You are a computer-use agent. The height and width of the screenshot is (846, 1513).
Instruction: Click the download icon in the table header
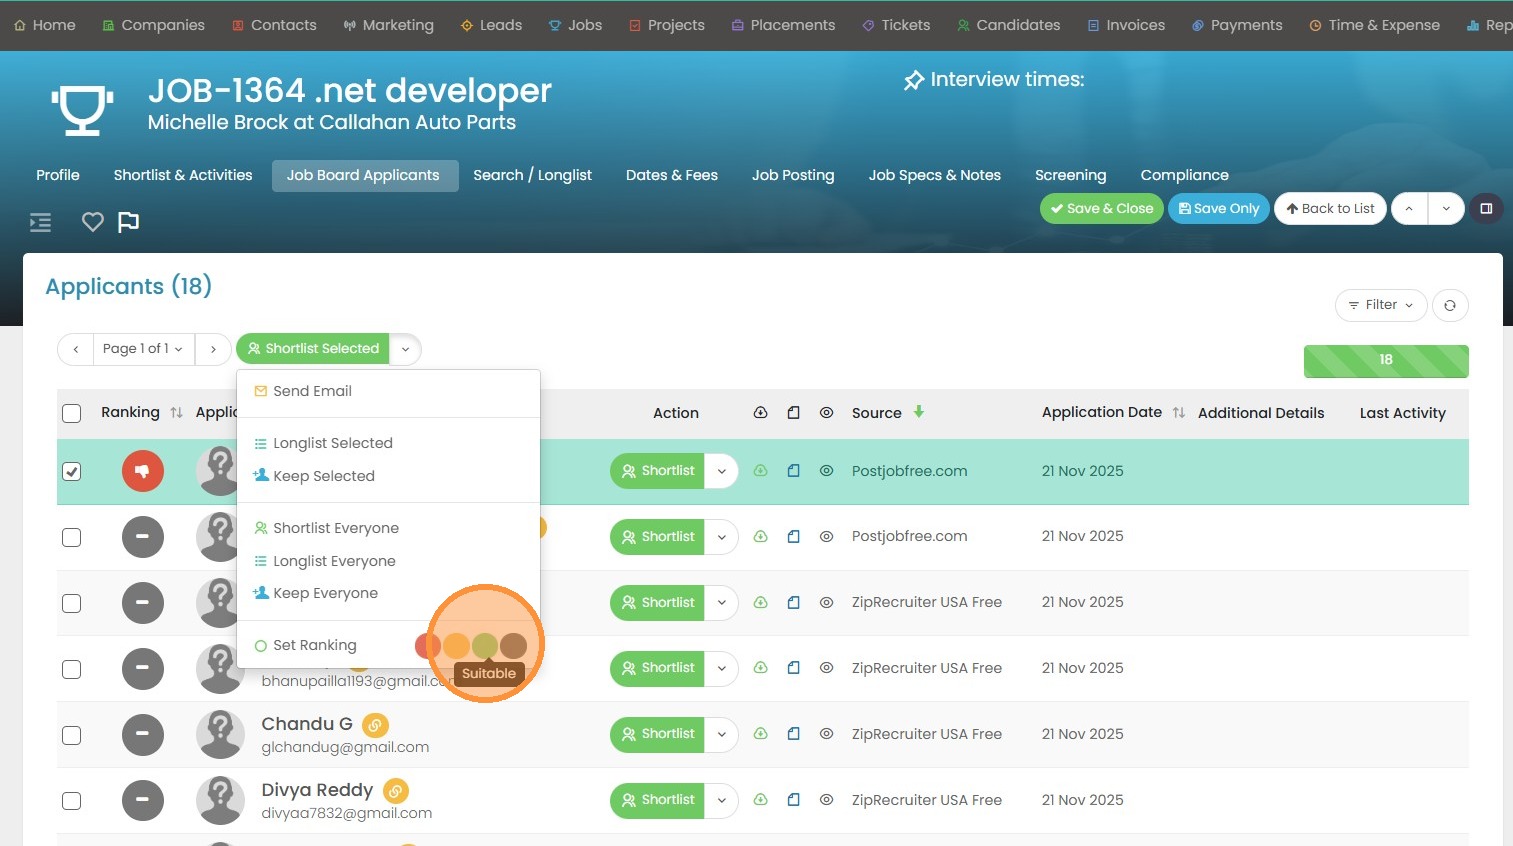pos(761,412)
